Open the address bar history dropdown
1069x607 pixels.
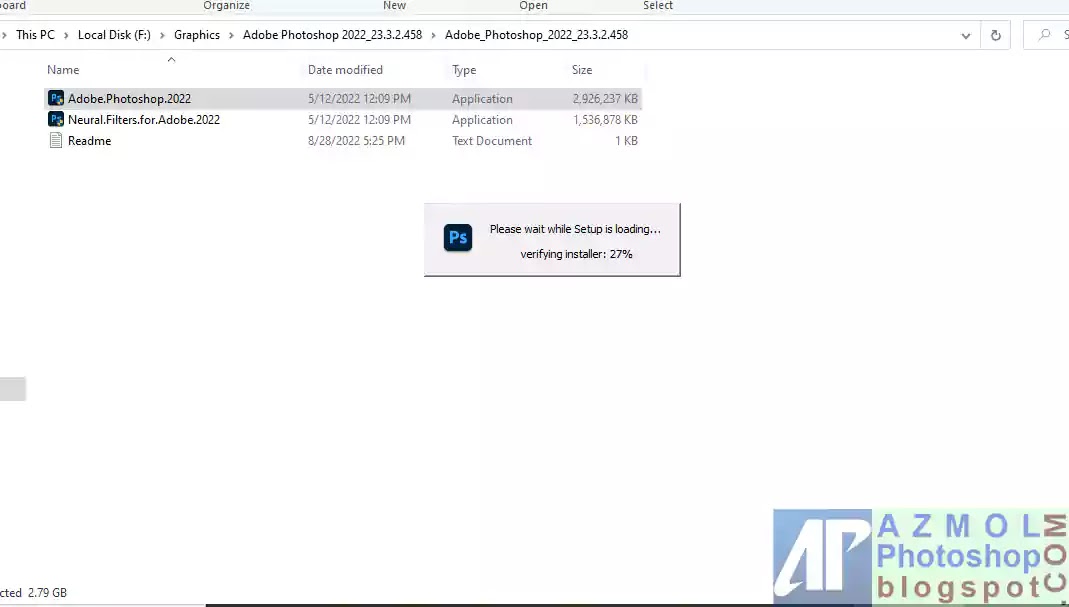coord(965,35)
